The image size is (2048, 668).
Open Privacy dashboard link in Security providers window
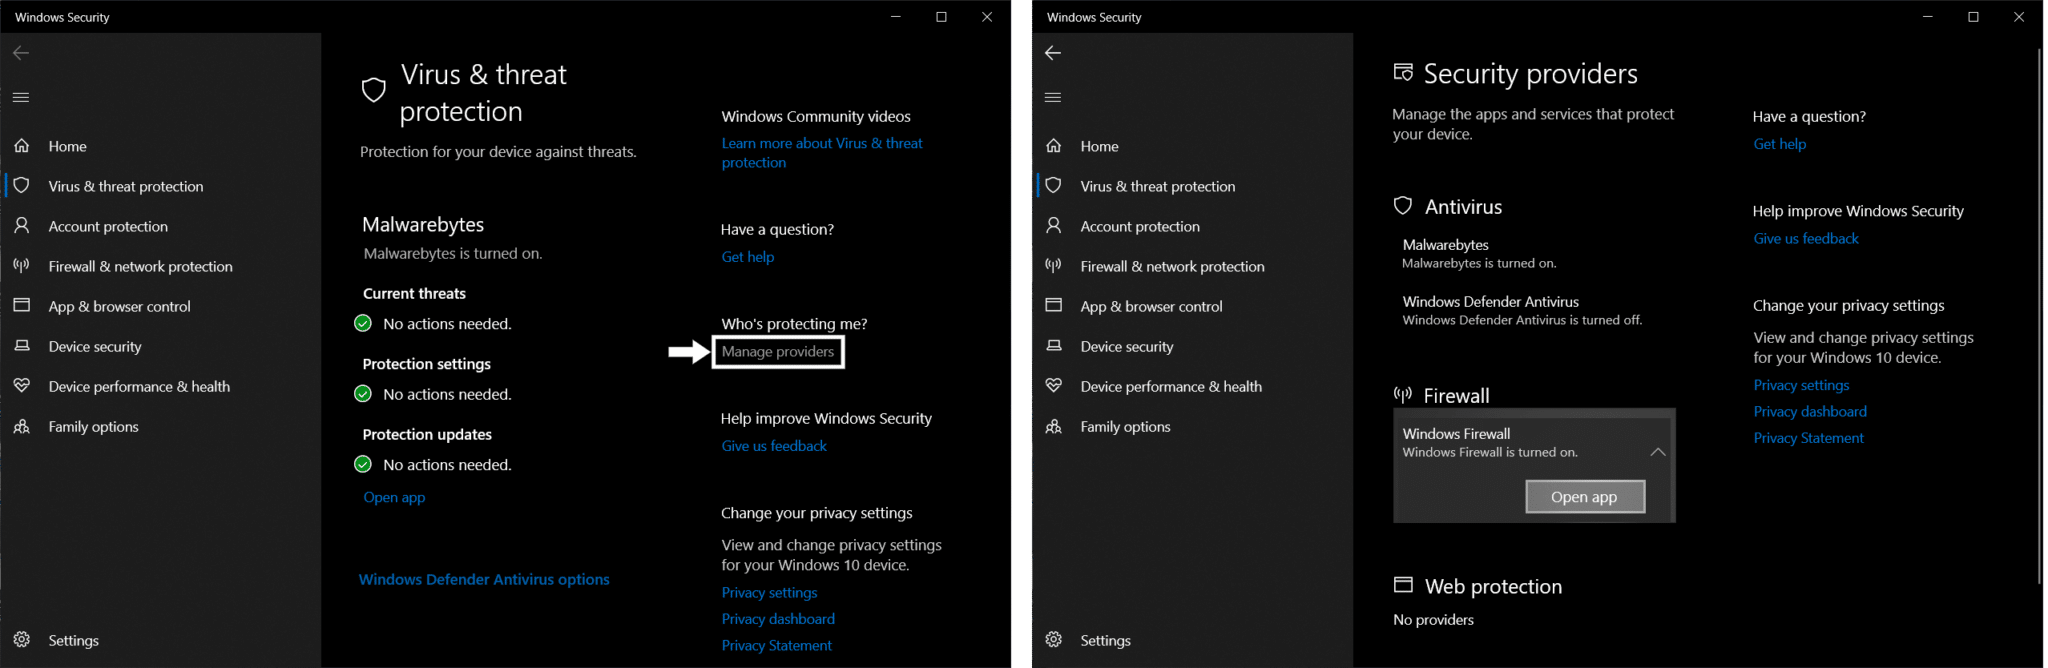click(1810, 412)
